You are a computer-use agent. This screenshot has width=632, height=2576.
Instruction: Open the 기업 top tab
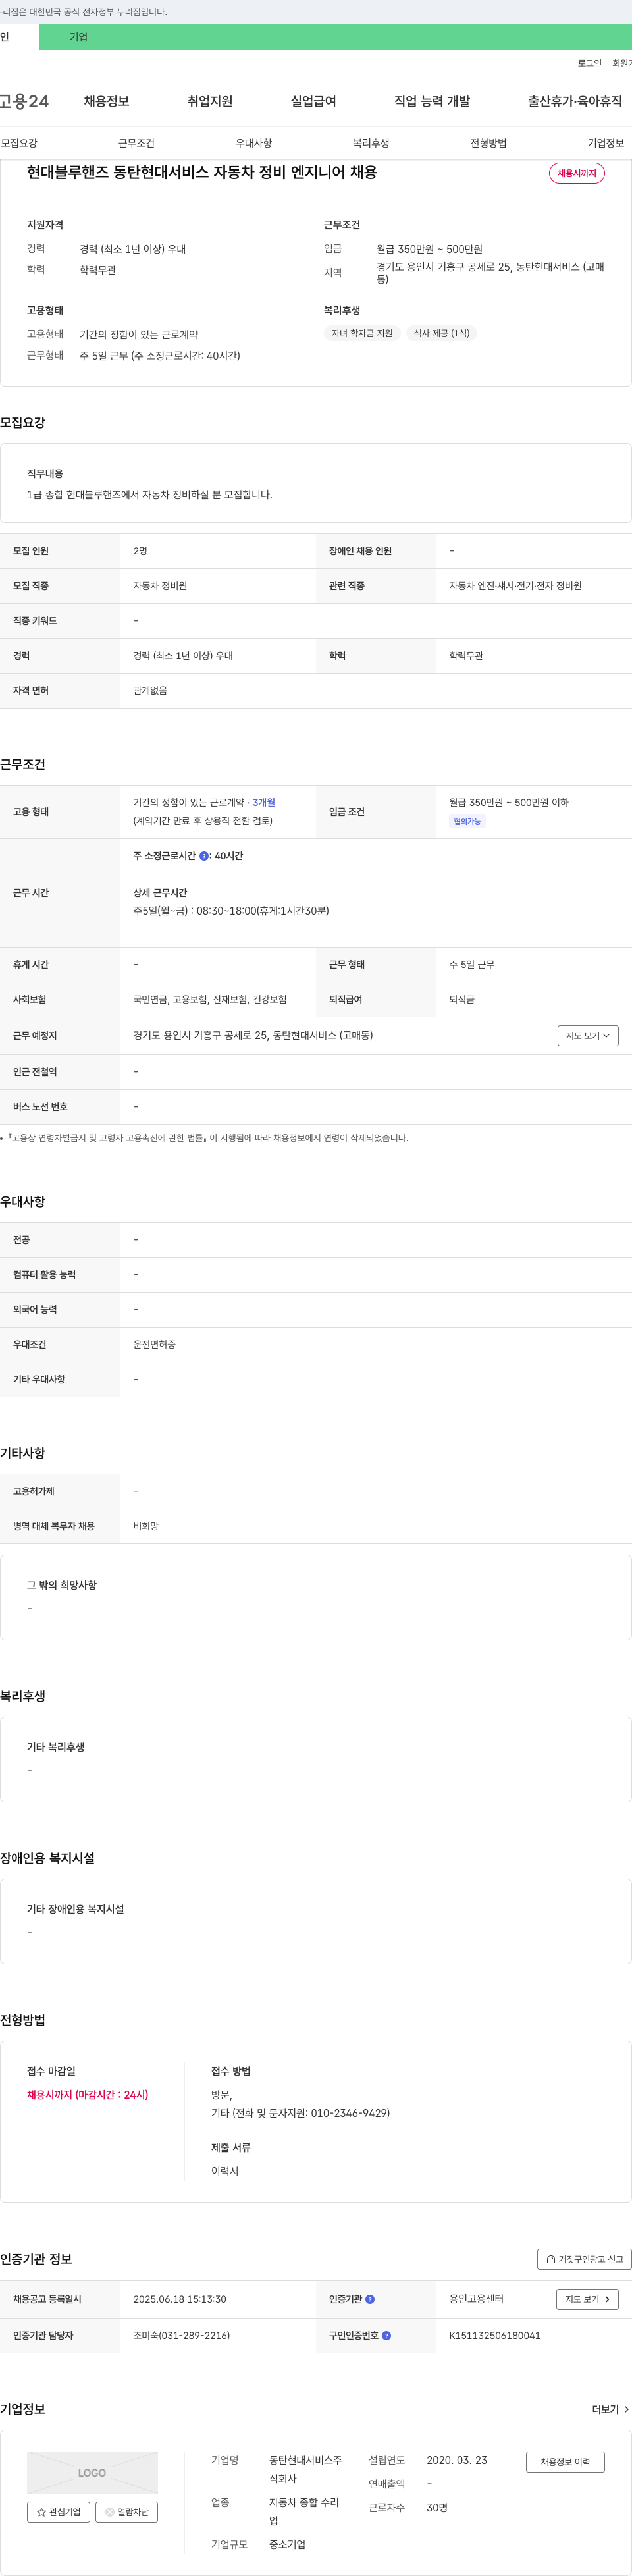[x=79, y=37]
